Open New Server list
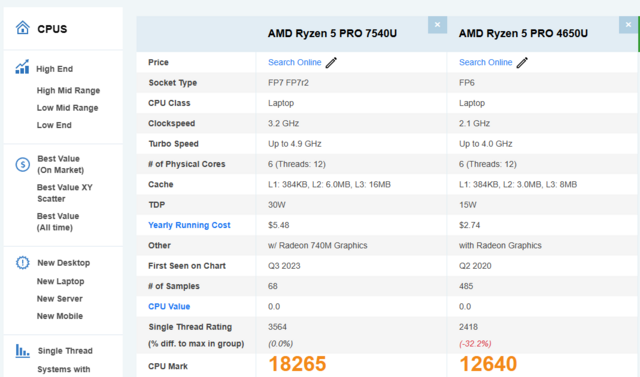Image resolution: width=640 pixels, height=377 pixels. point(60,299)
